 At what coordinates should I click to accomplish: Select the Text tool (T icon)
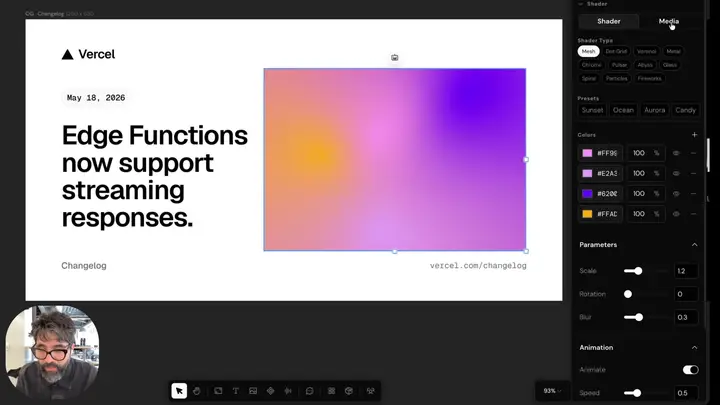236,391
